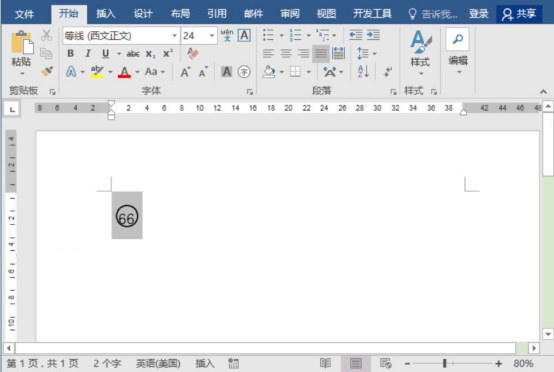
Task: Click the Share (共享) button
Action: [x=519, y=14]
